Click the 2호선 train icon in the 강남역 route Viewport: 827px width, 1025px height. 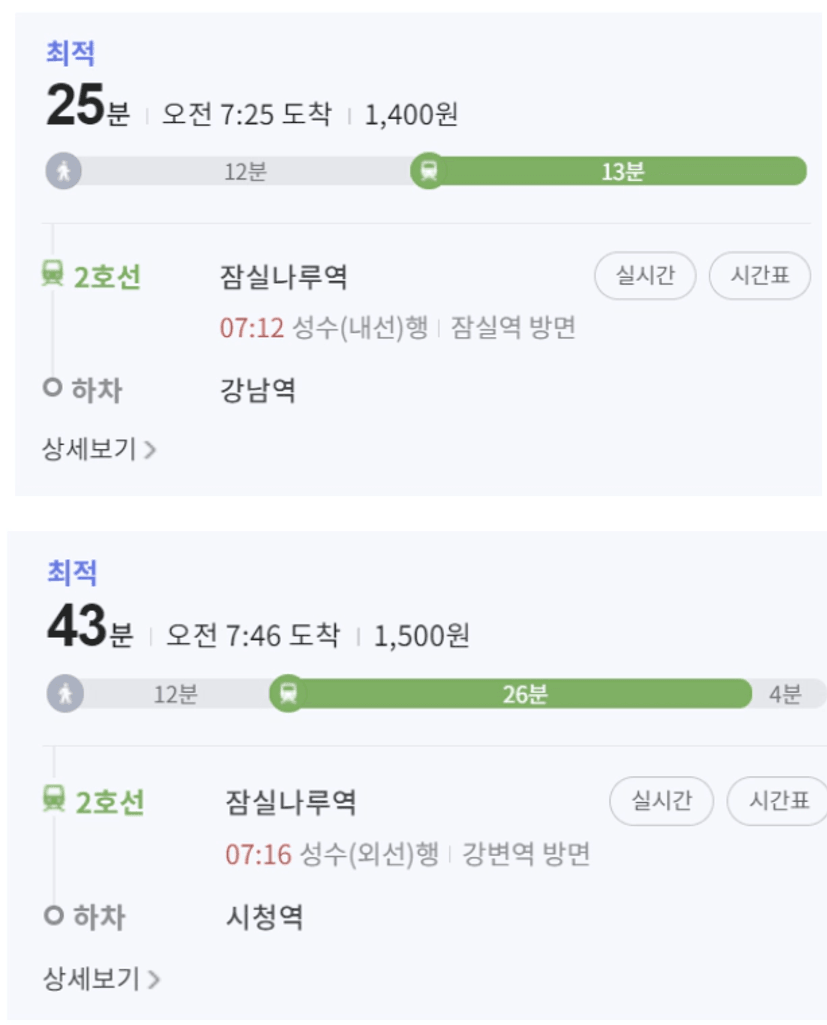[53, 273]
